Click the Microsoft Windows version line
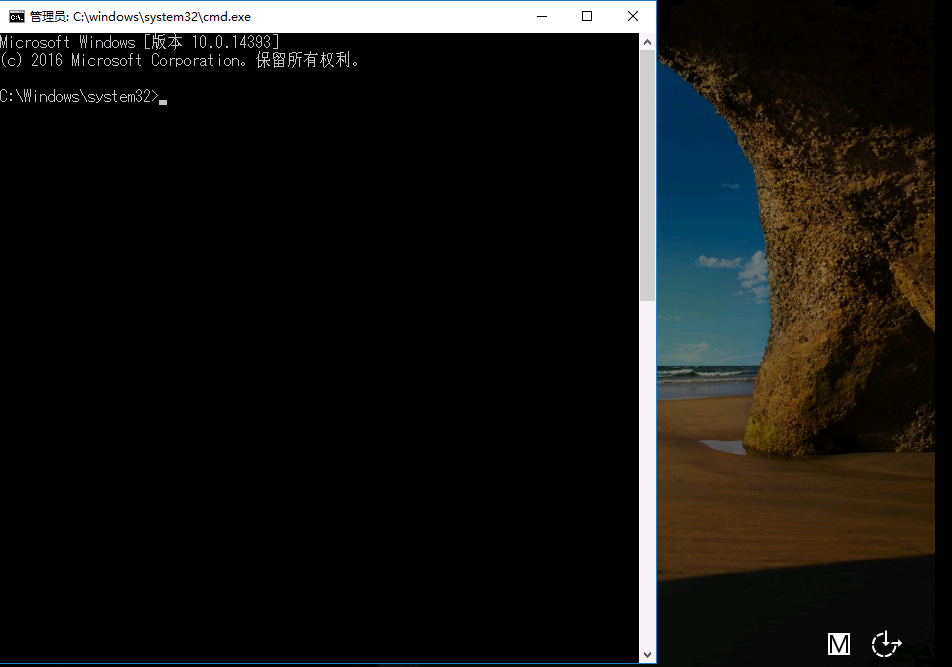952x667 pixels. pyautogui.click(x=140, y=42)
